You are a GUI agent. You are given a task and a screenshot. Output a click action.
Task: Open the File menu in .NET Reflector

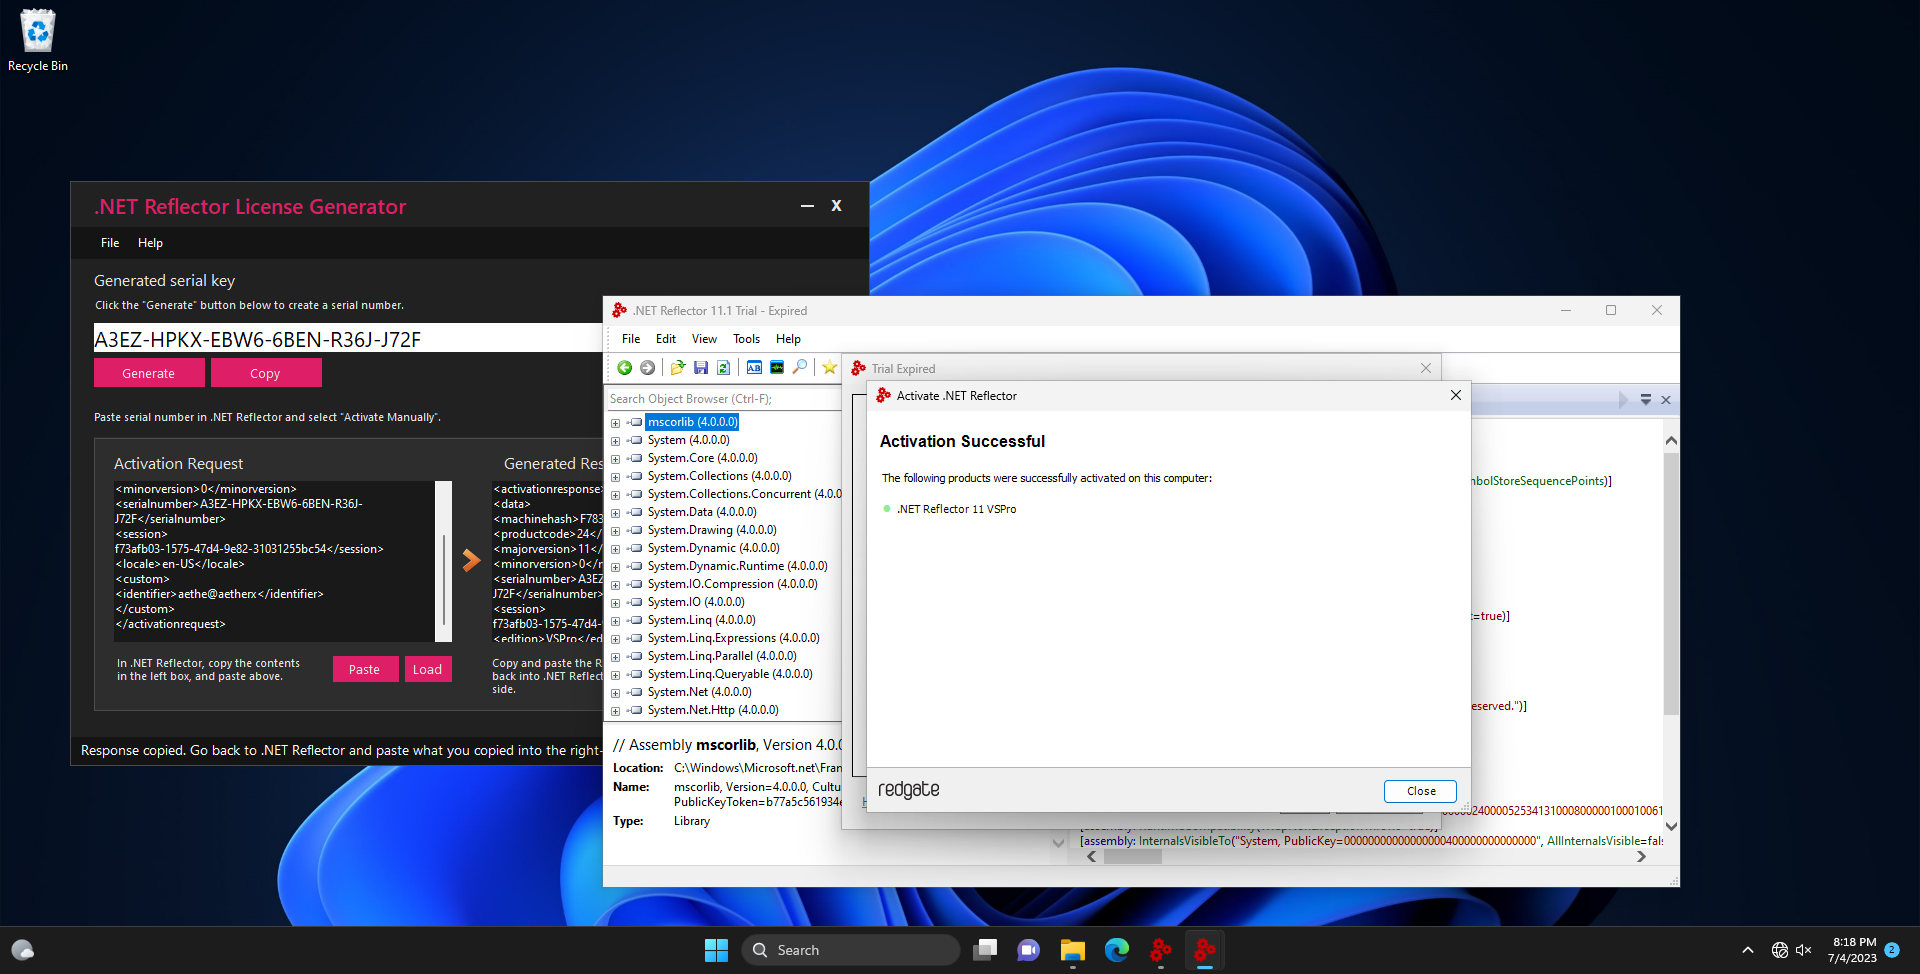[x=631, y=339]
